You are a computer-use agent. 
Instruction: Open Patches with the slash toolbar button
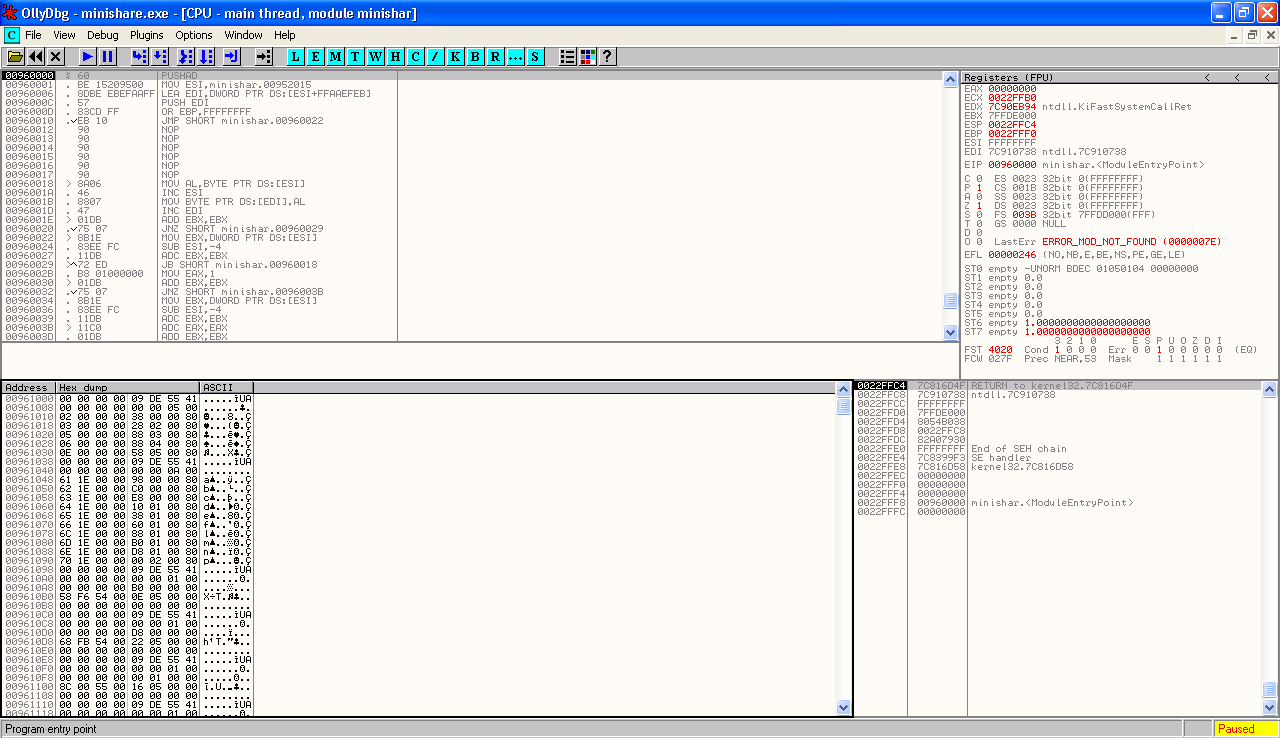tap(436, 57)
